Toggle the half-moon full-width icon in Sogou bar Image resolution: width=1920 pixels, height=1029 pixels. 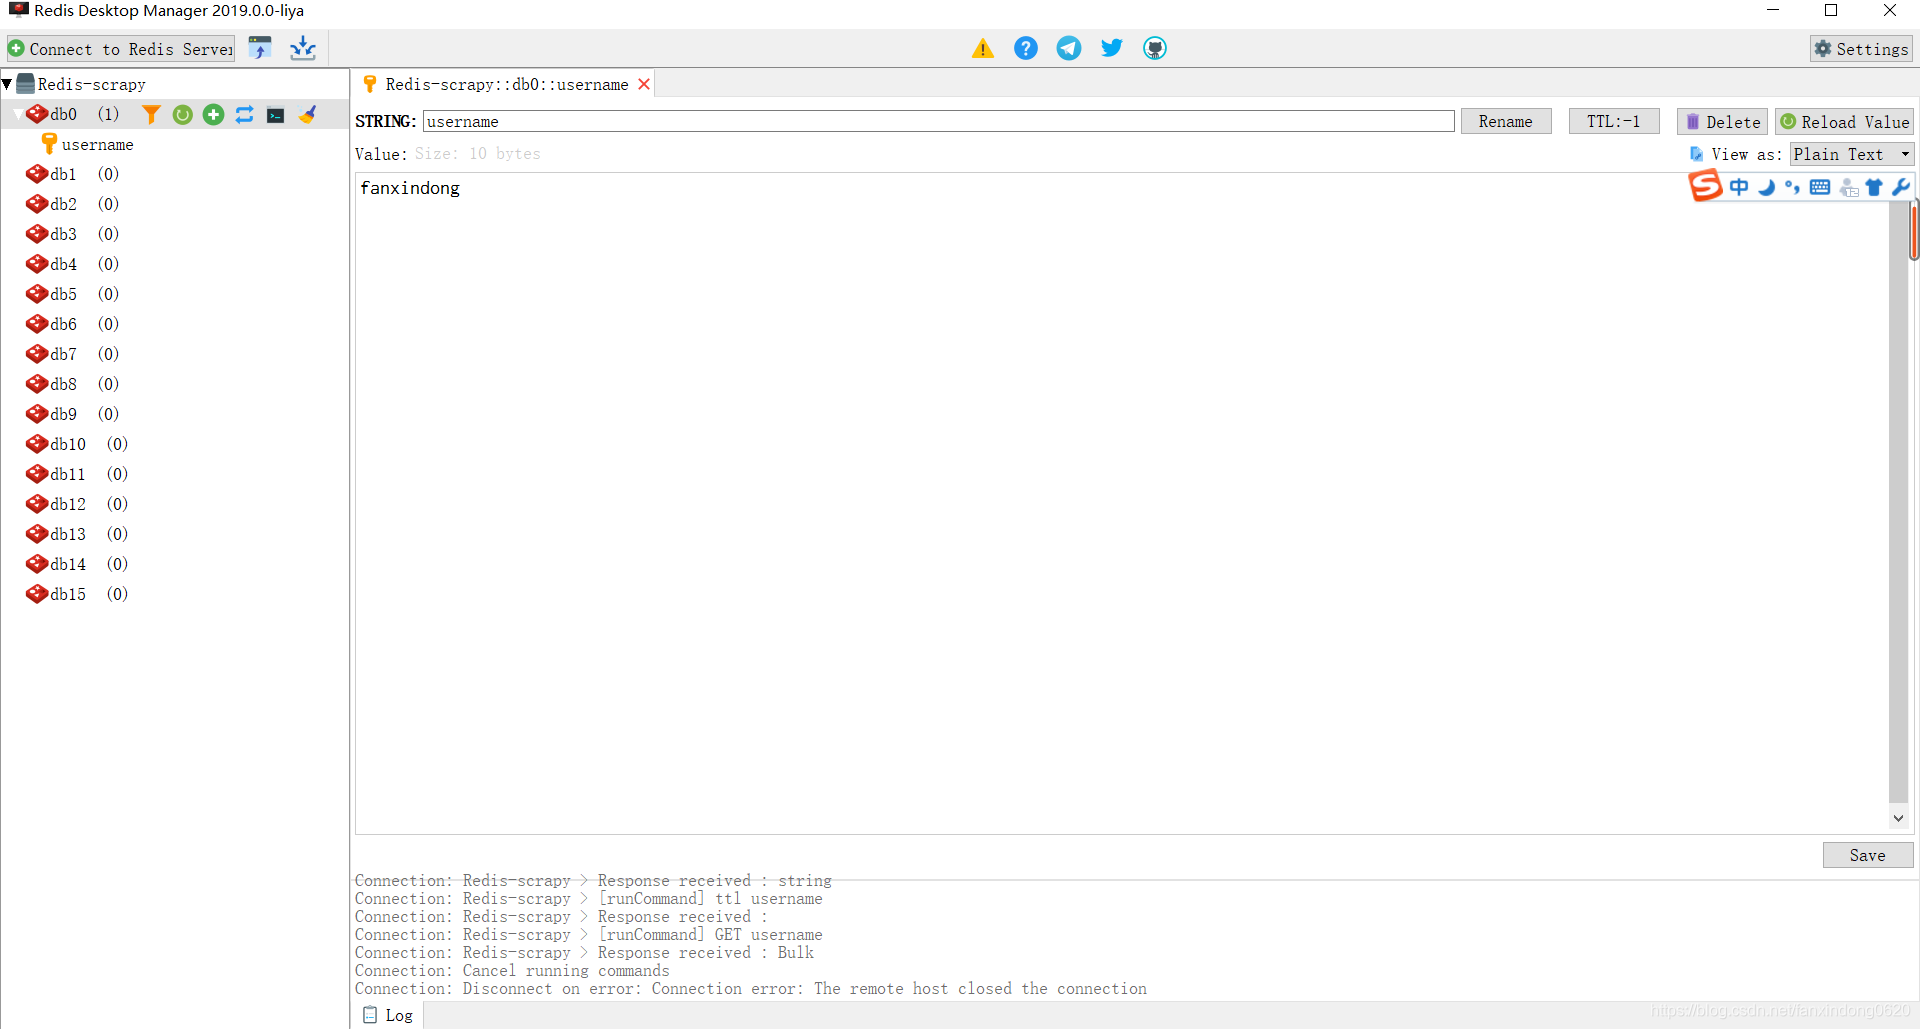coord(1766,187)
